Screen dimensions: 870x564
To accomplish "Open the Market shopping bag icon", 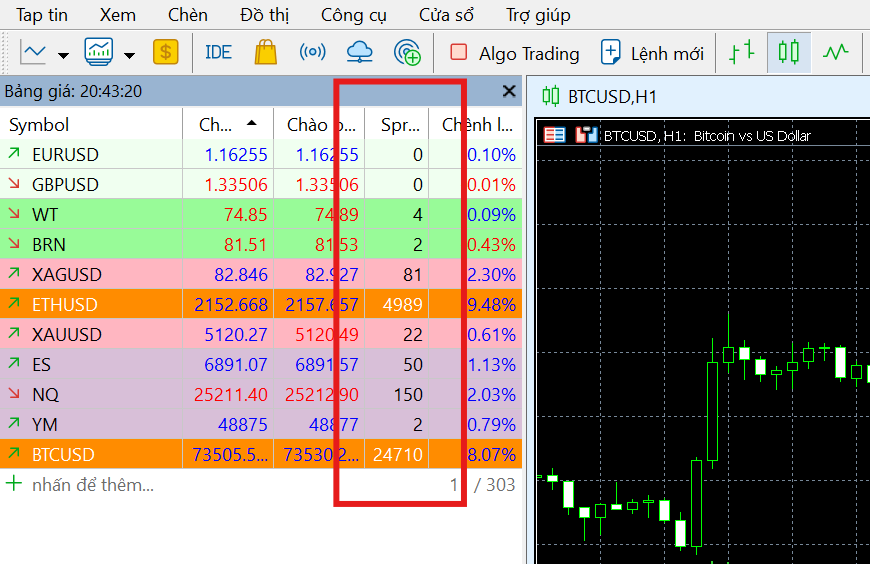I will 266,52.
